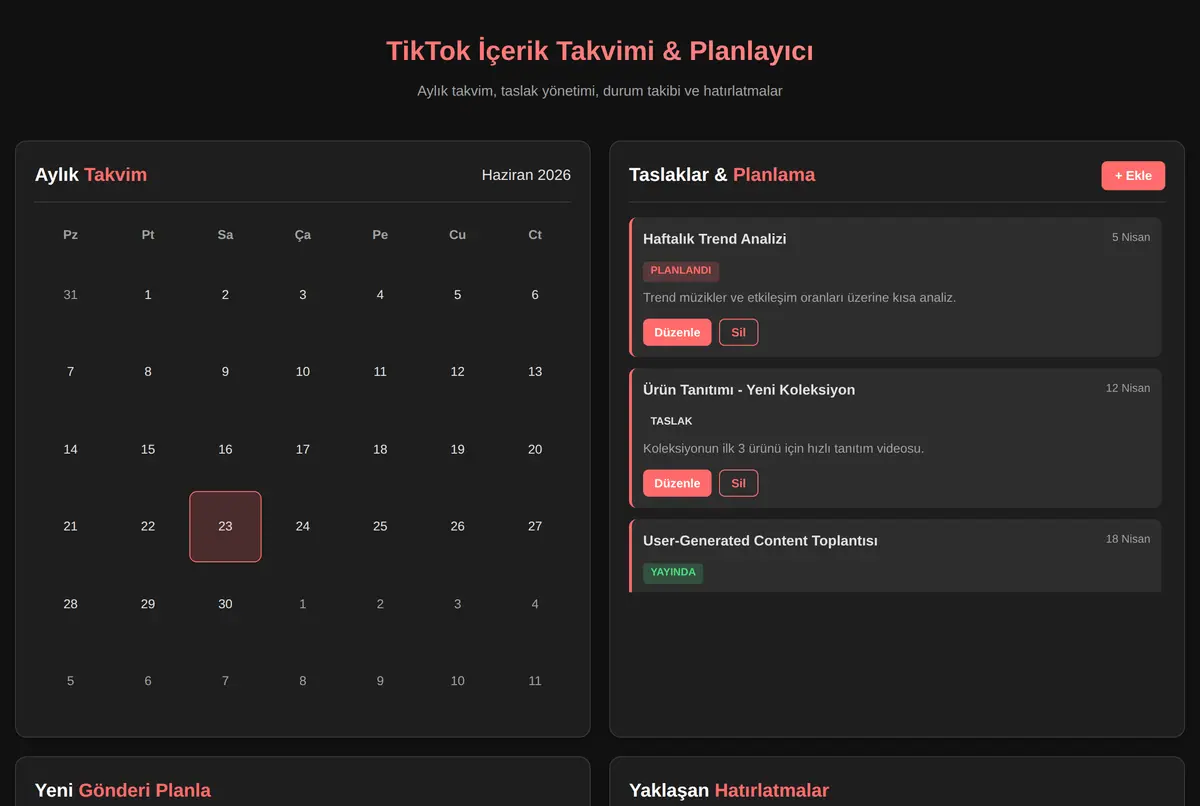This screenshot has width=1200, height=806.
Task: Click day 20 in the calendar
Action: (x=535, y=449)
